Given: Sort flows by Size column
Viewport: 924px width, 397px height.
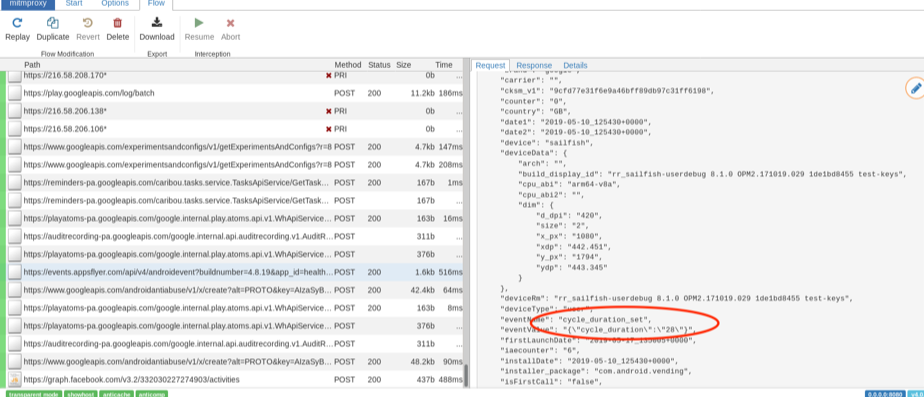Looking at the screenshot, I should point(404,65).
